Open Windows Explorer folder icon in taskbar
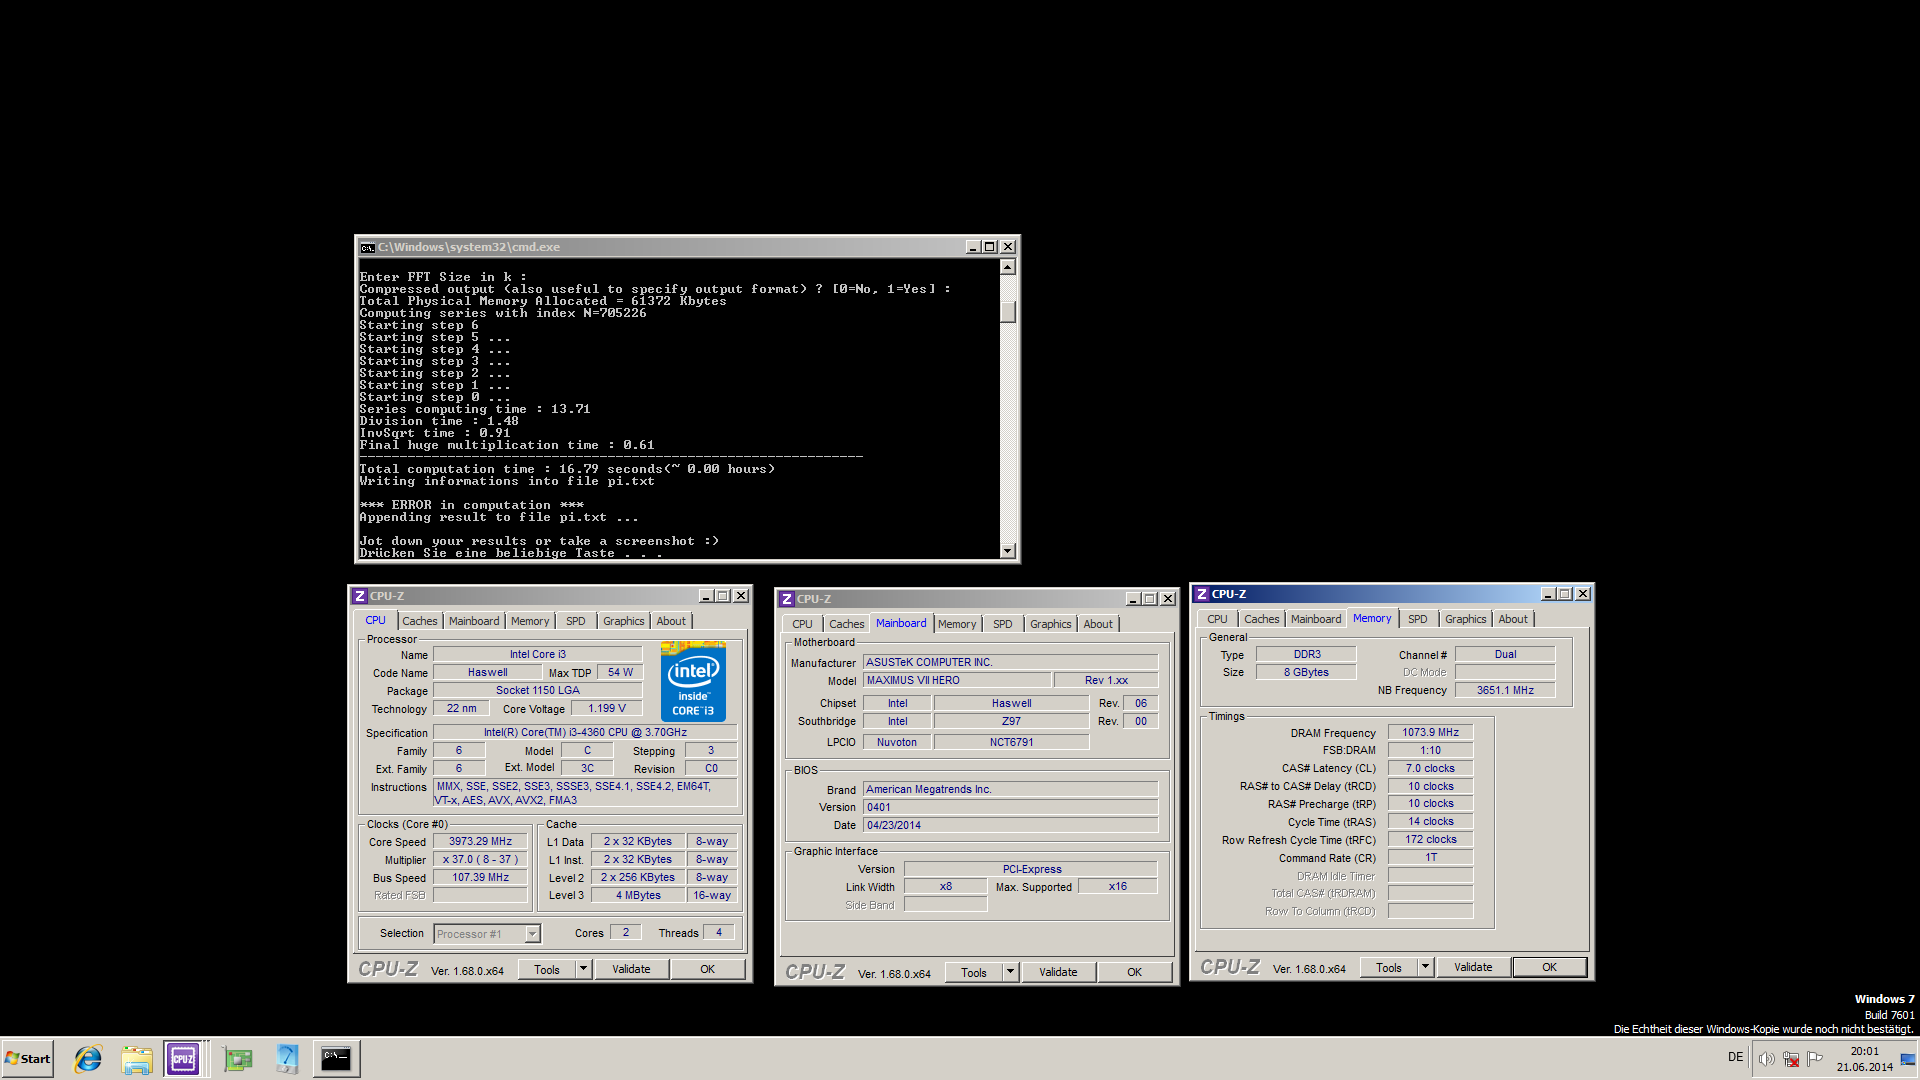The image size is (1920, 1080). point(137,1059)
